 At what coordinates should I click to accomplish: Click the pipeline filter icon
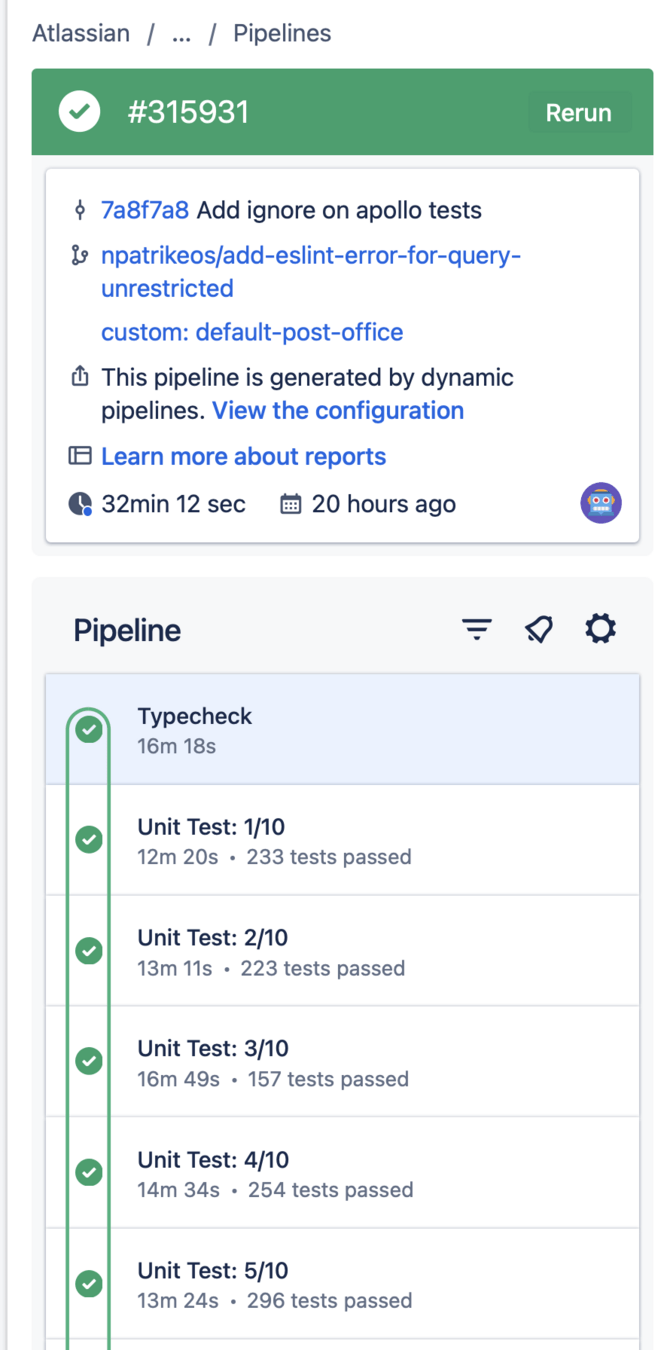click(x=477, y=629)
